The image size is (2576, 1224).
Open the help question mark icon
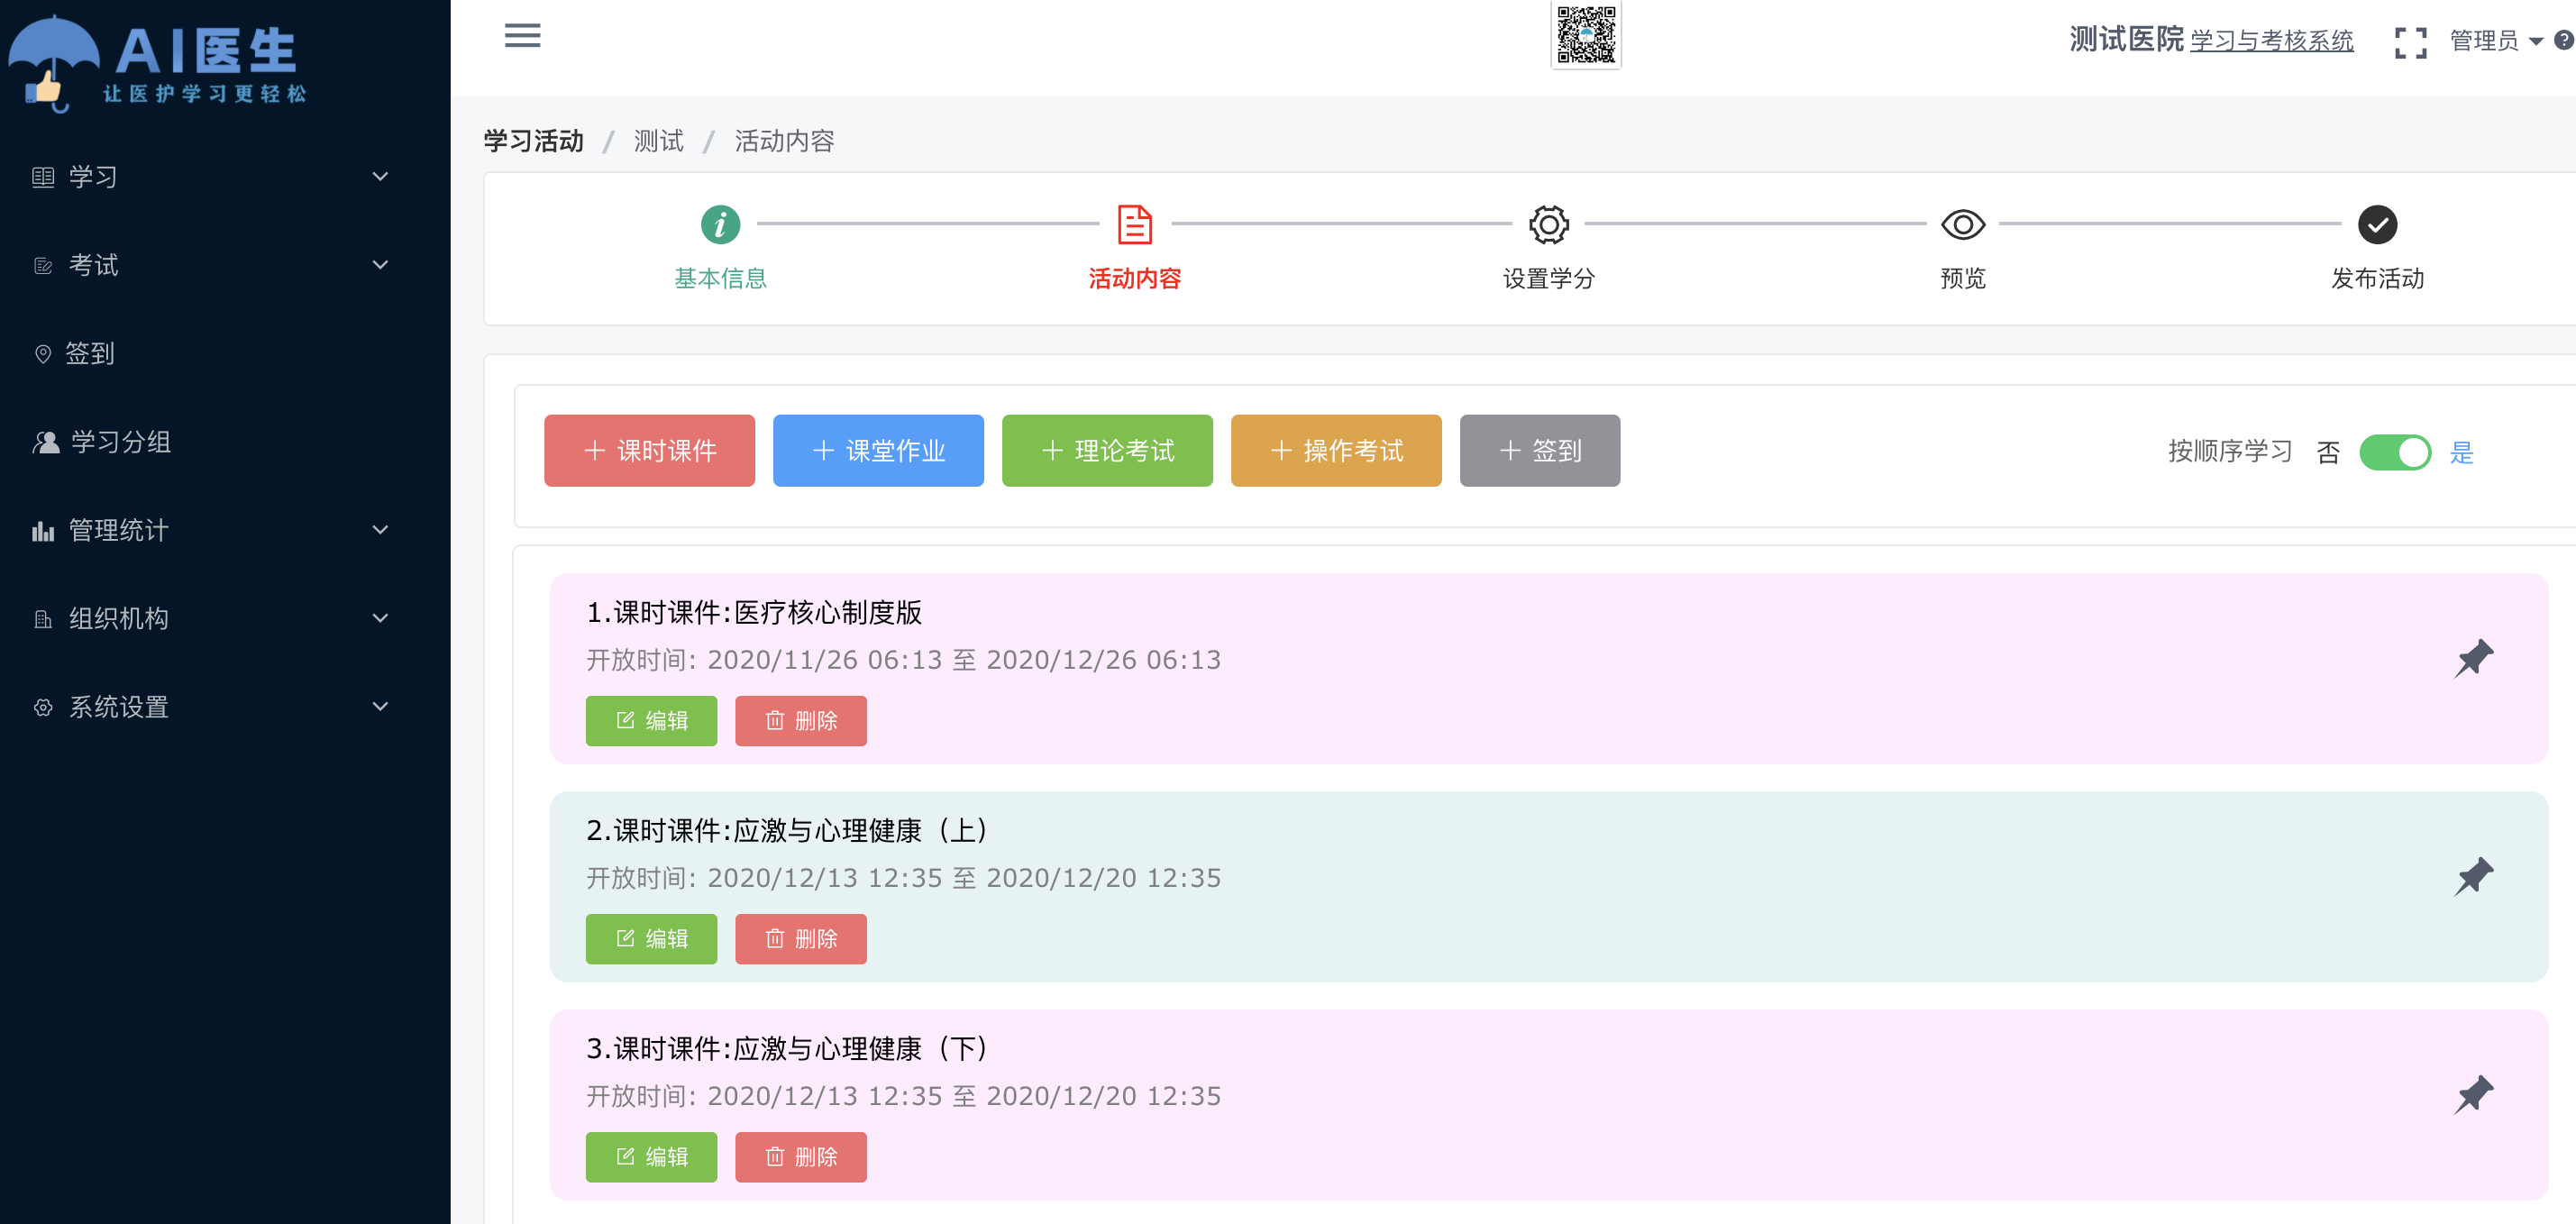tap(2564, 41)
